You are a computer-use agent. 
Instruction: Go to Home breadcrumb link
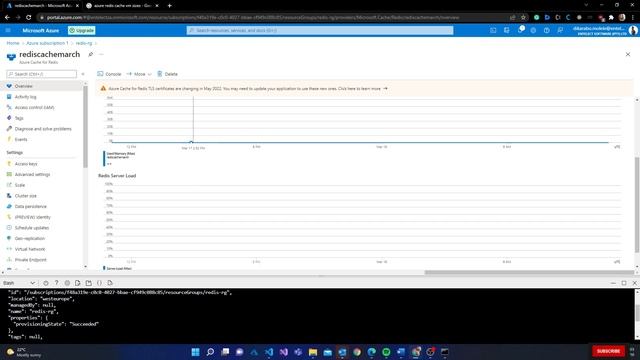pyautogui.click(x=13, y=43)
